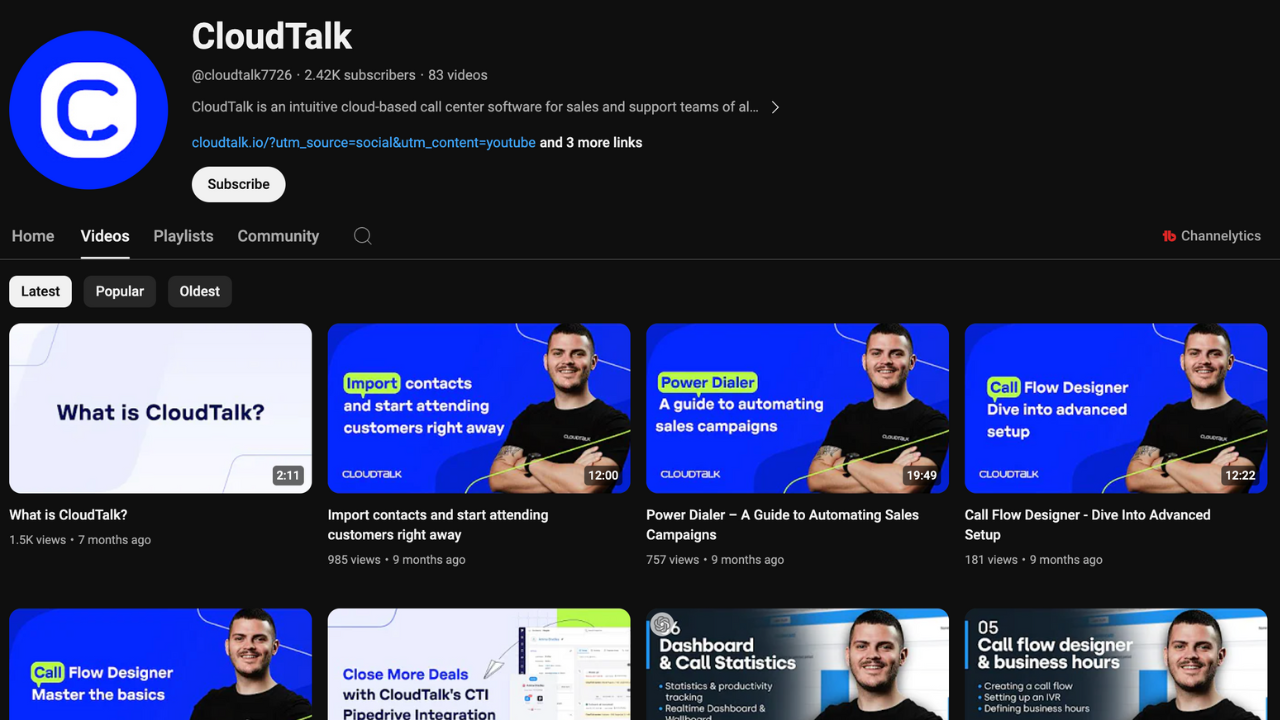The image size is (1280, 720).
Task: Click the CloudTalk channel name heading
Action: [x=272, y=37]
